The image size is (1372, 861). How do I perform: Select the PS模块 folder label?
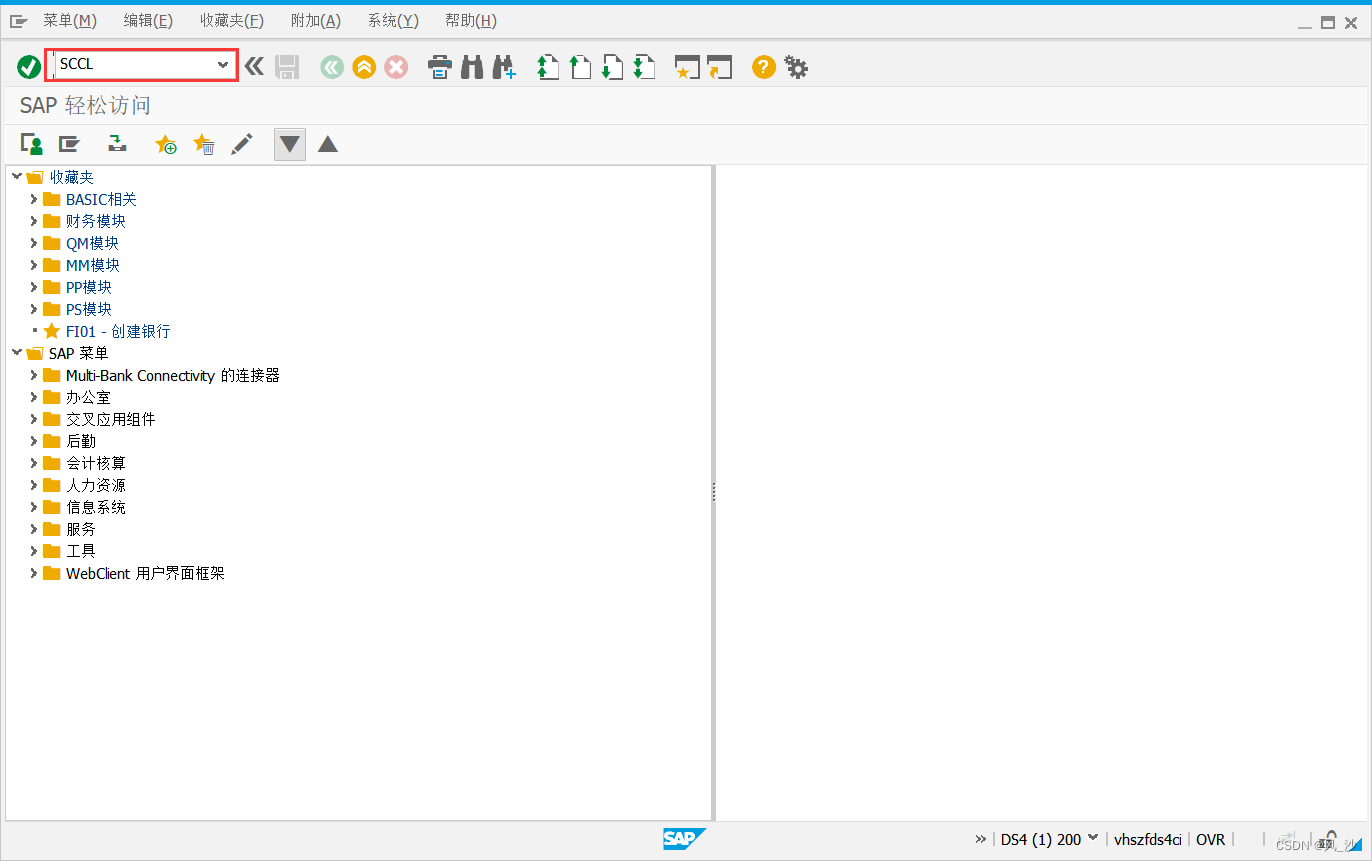tap(89, 309)
